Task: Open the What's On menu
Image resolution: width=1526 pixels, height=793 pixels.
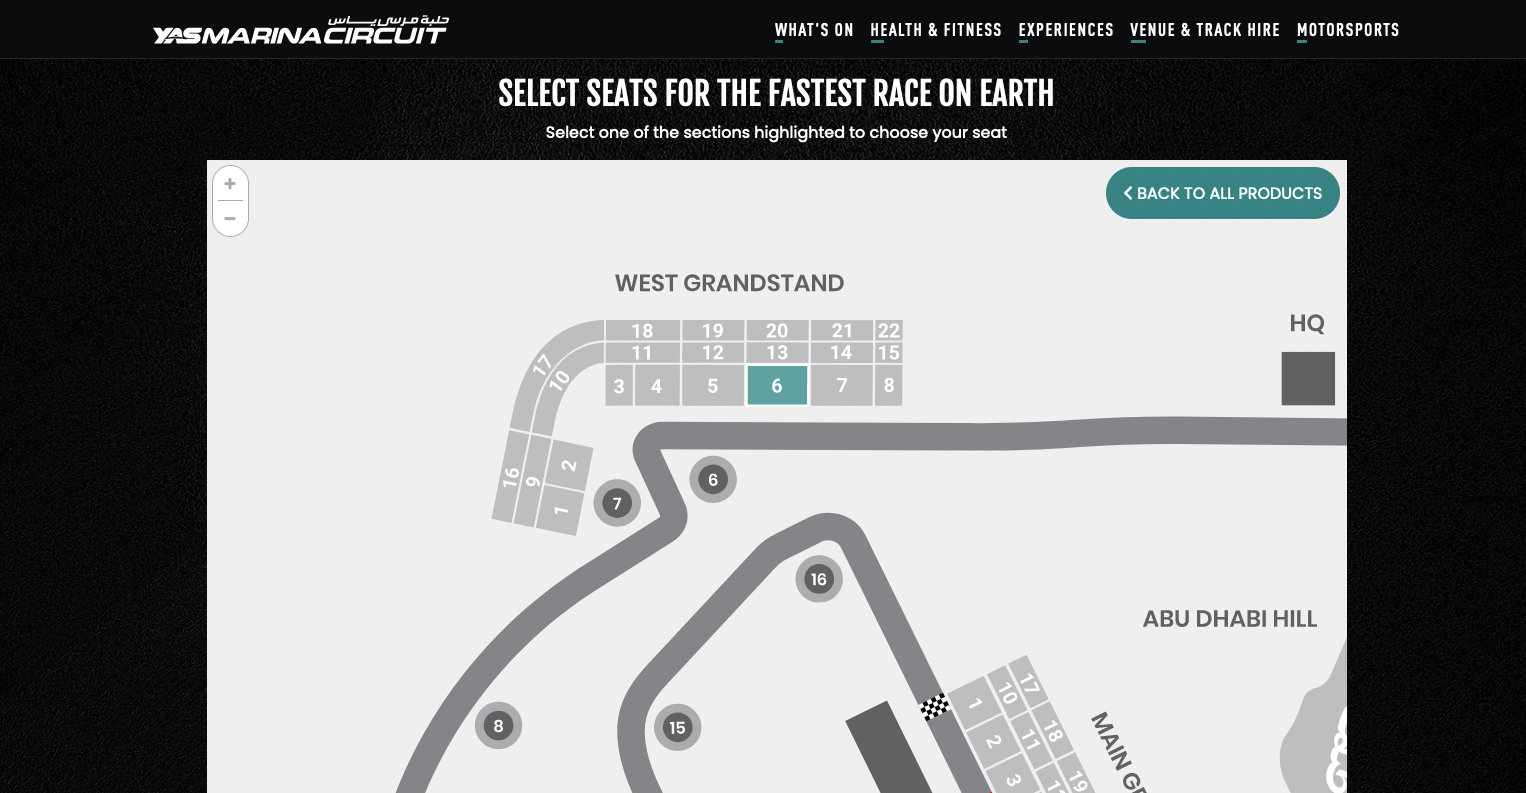Action: (814, 30)
